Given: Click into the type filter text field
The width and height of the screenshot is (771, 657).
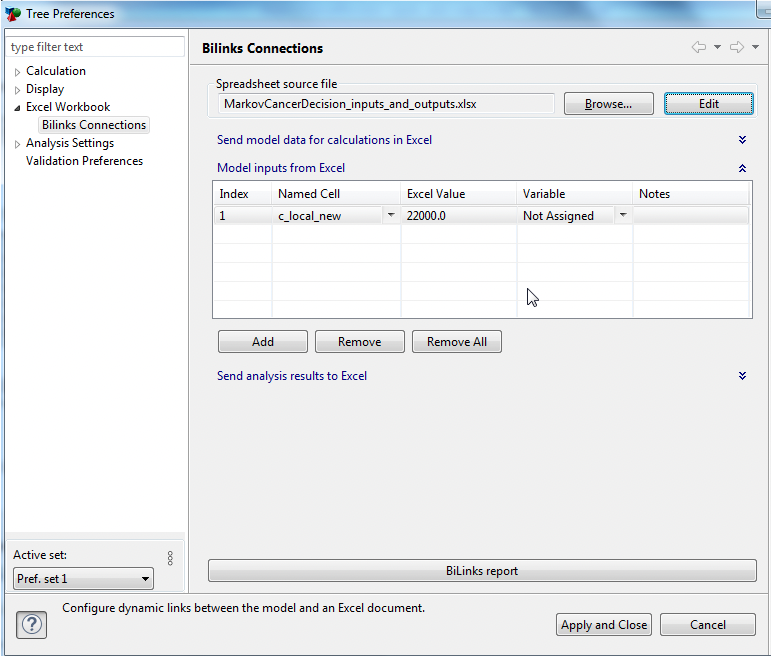Looking at the screenshot, I should tap(96, 47).
